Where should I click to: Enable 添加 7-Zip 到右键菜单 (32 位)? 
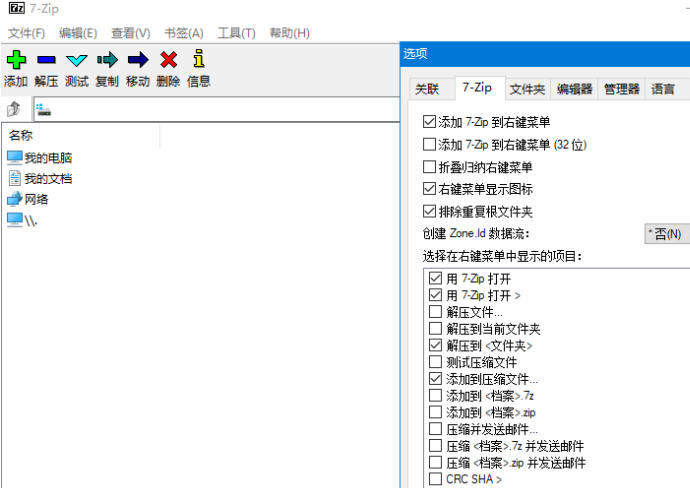[429, 144]
